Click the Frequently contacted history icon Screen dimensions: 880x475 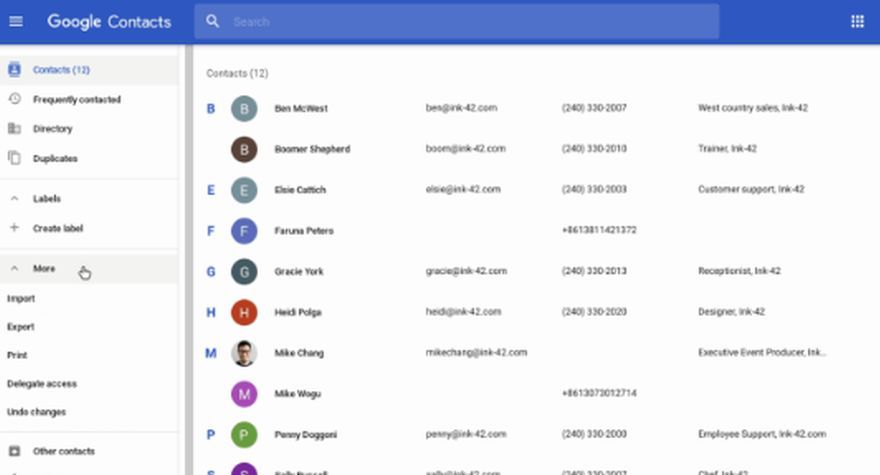[14, 99]
